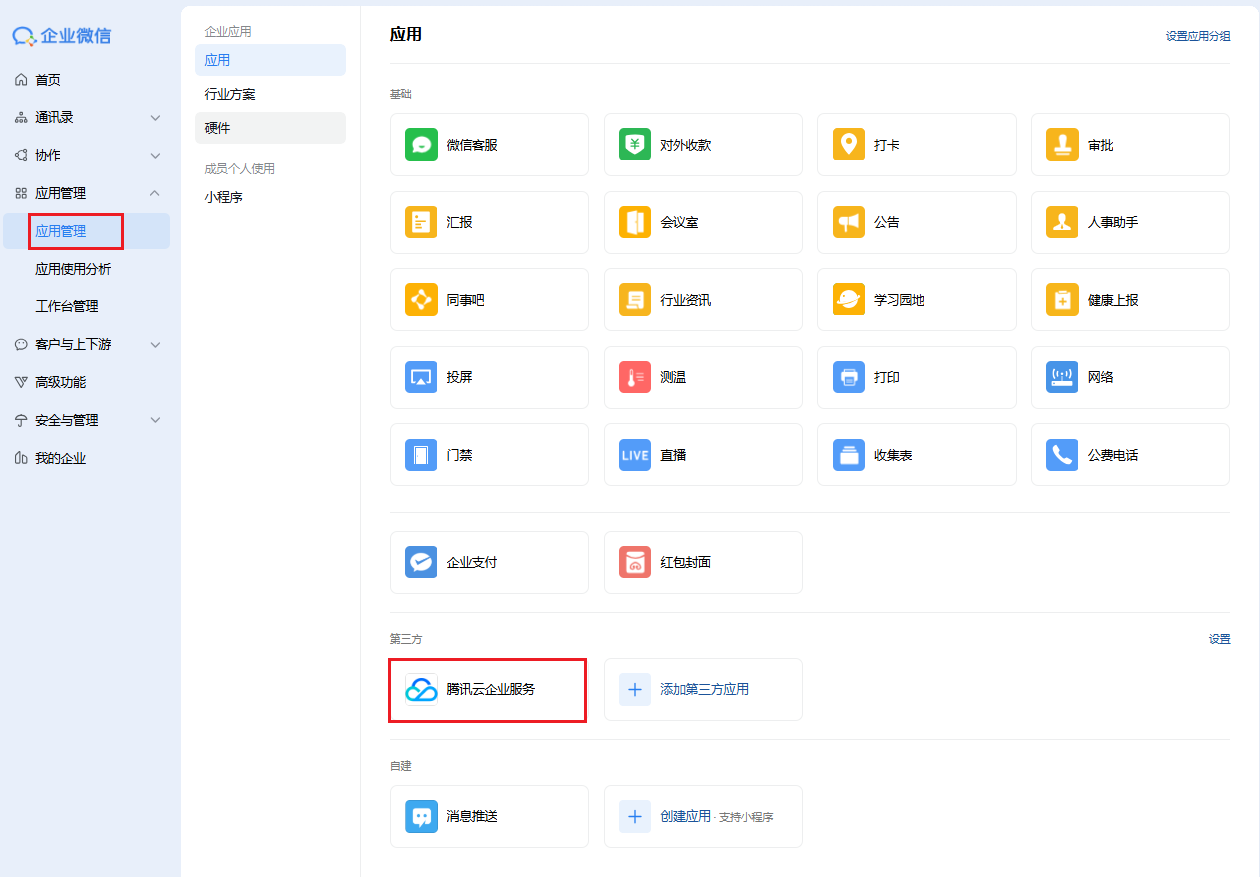Select the 审批 stamp icon
This screenshot has width=1260, height=877.
pos(1062,144)
